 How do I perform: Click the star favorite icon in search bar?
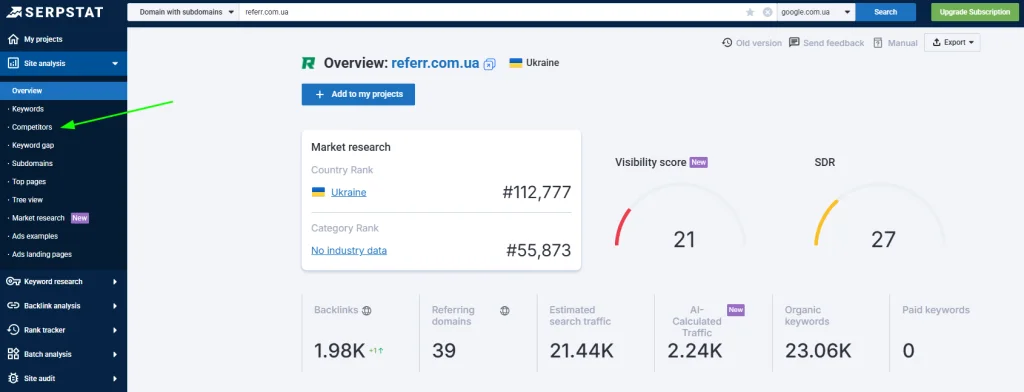[750, 12]
